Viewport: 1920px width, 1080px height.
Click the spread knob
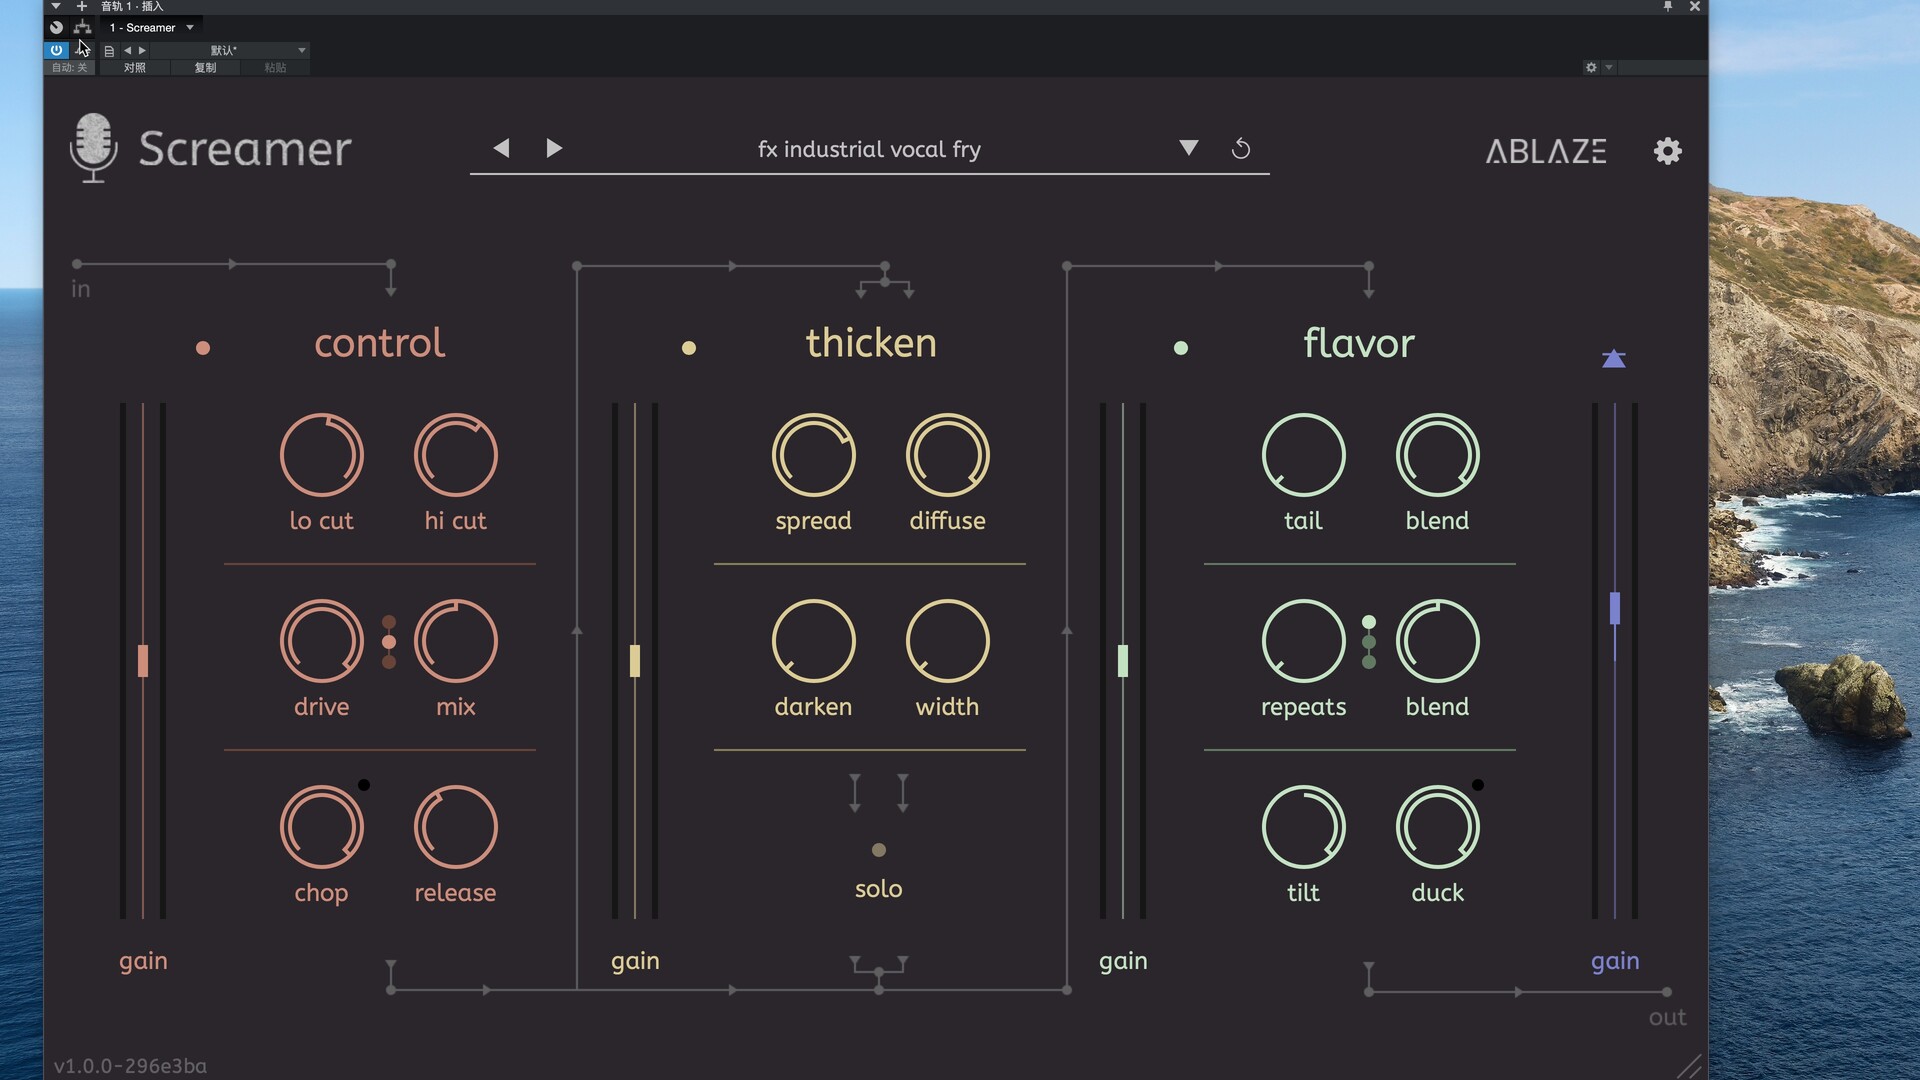pyautogui.click(x=813, y=455)
